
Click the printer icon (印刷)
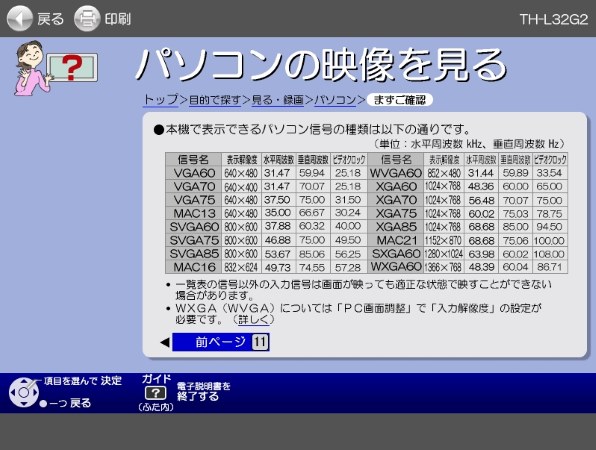coord(87,18)
